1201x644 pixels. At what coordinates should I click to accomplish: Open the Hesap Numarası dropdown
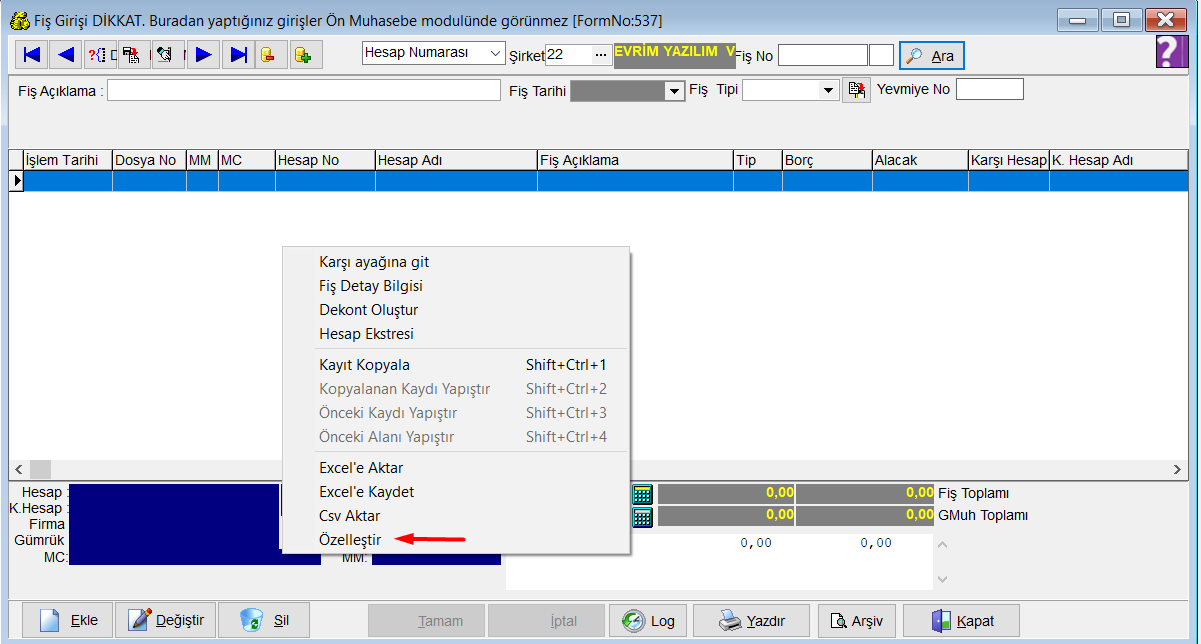(x=433, y=54)
